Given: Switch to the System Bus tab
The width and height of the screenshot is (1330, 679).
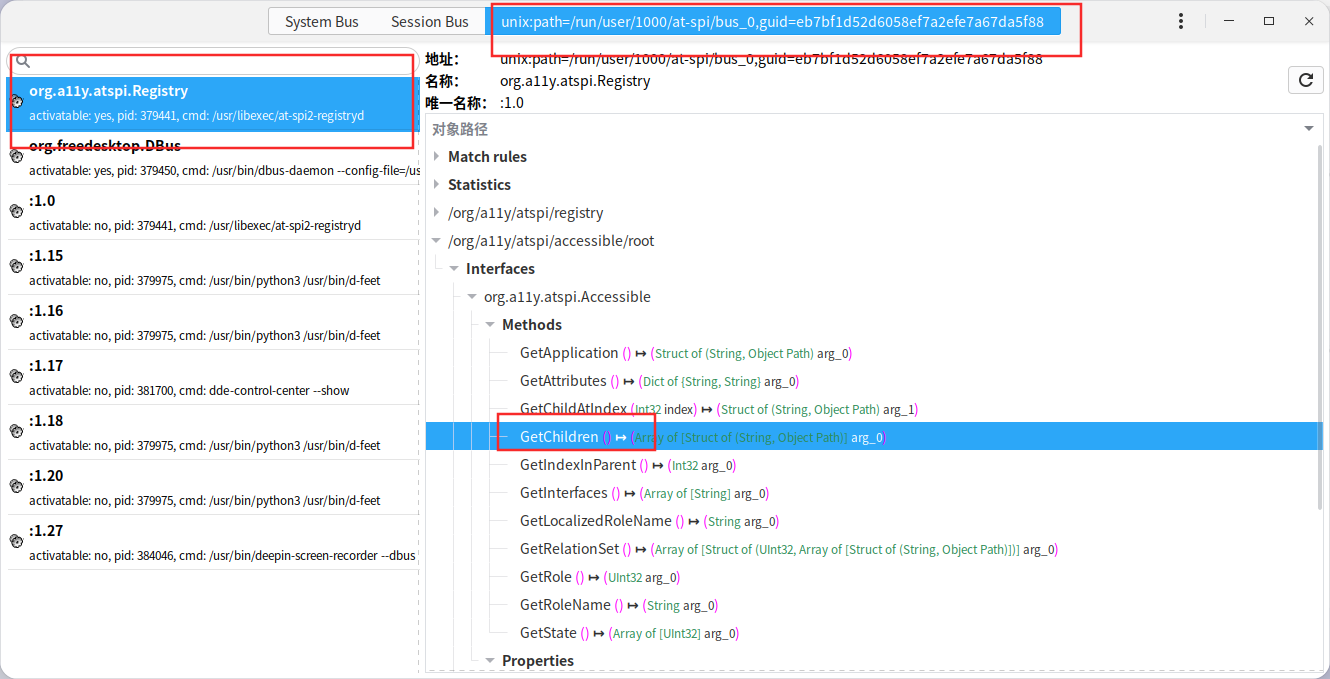Looking at the screenshot, I should tap(321, 21).
